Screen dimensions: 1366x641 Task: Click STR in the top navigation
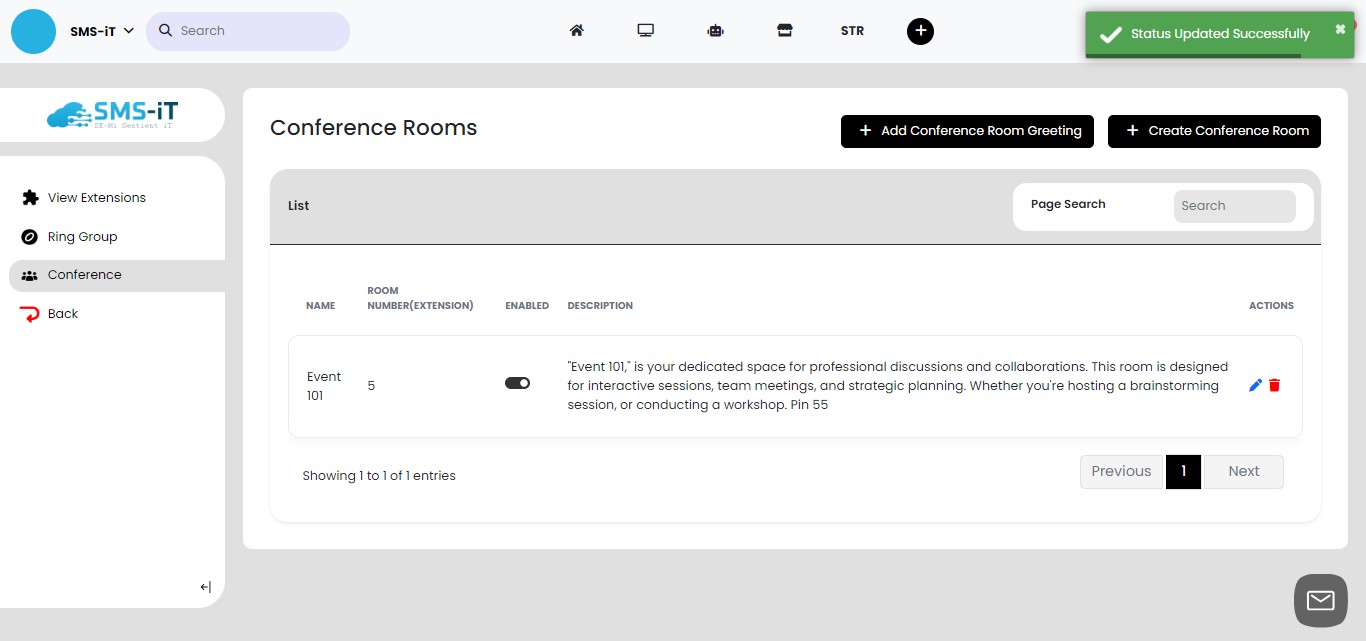(852, 31)
